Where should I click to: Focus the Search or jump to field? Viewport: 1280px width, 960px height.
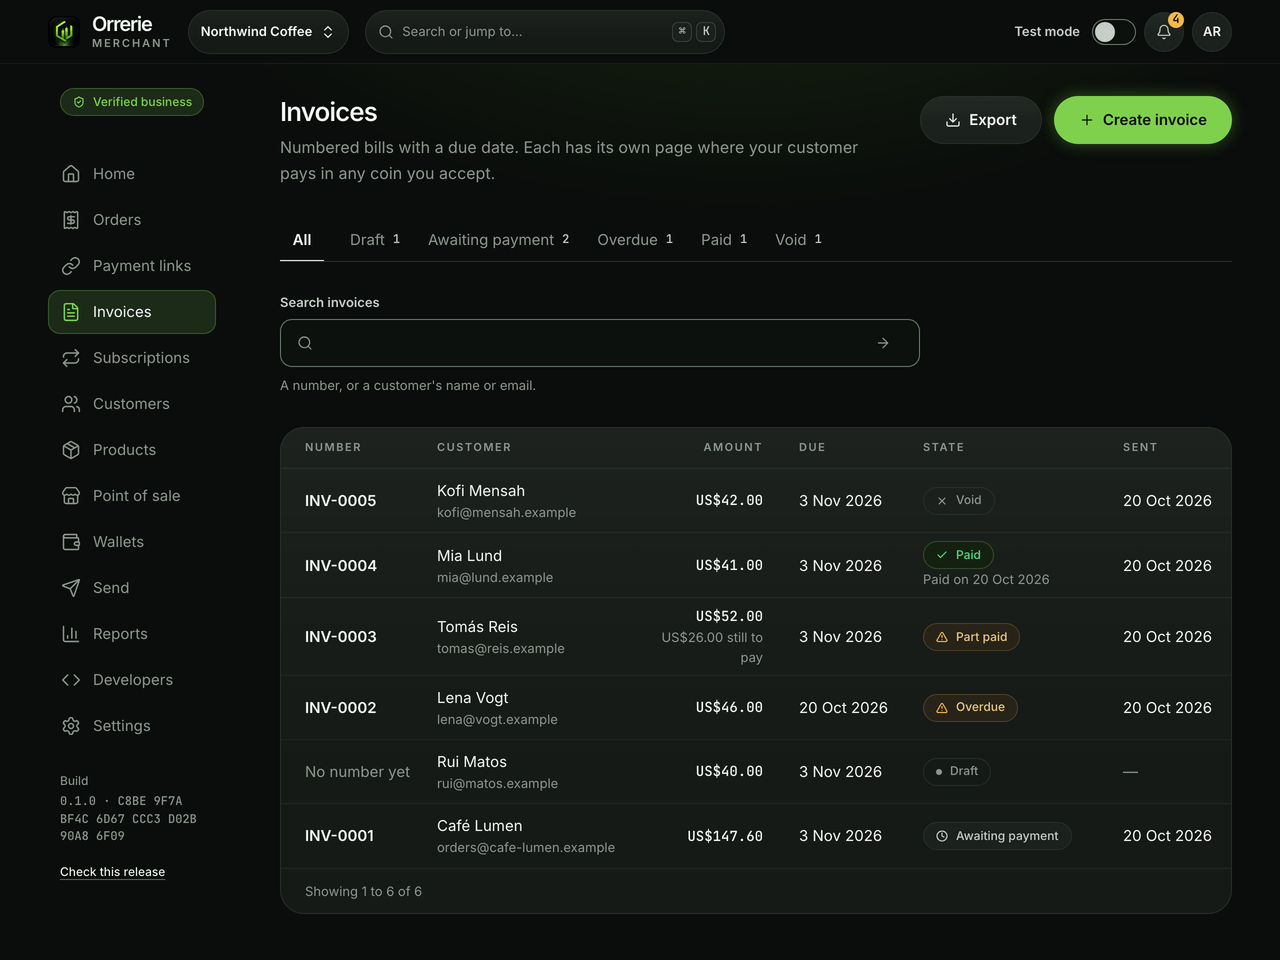pyautogui.click(x=545, y=32)
